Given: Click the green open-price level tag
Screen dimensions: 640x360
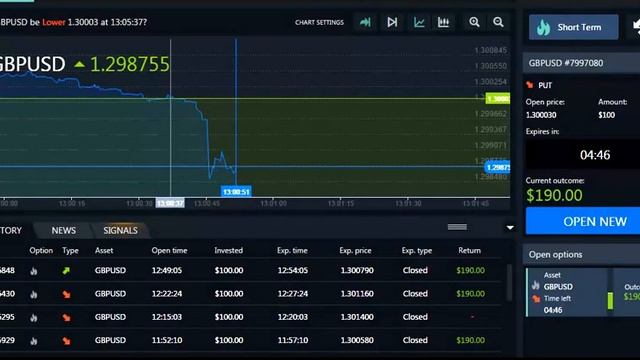Looking at the screenshot, I should point(498,98).
